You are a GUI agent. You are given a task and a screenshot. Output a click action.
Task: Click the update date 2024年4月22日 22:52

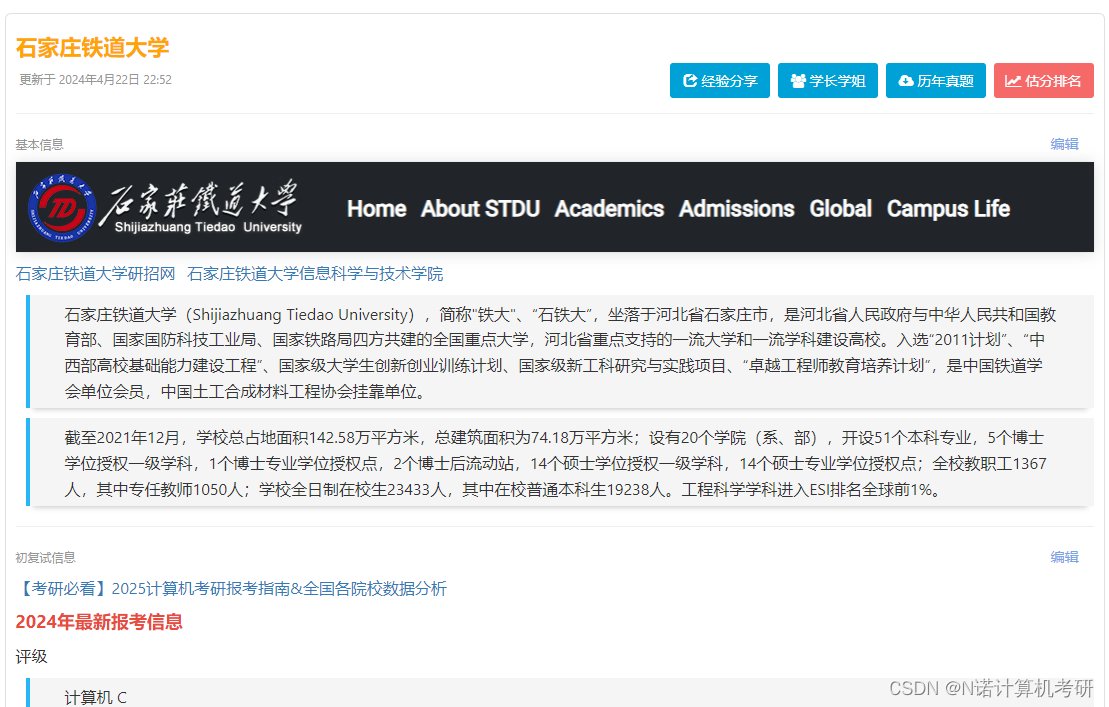coord(115,79)
